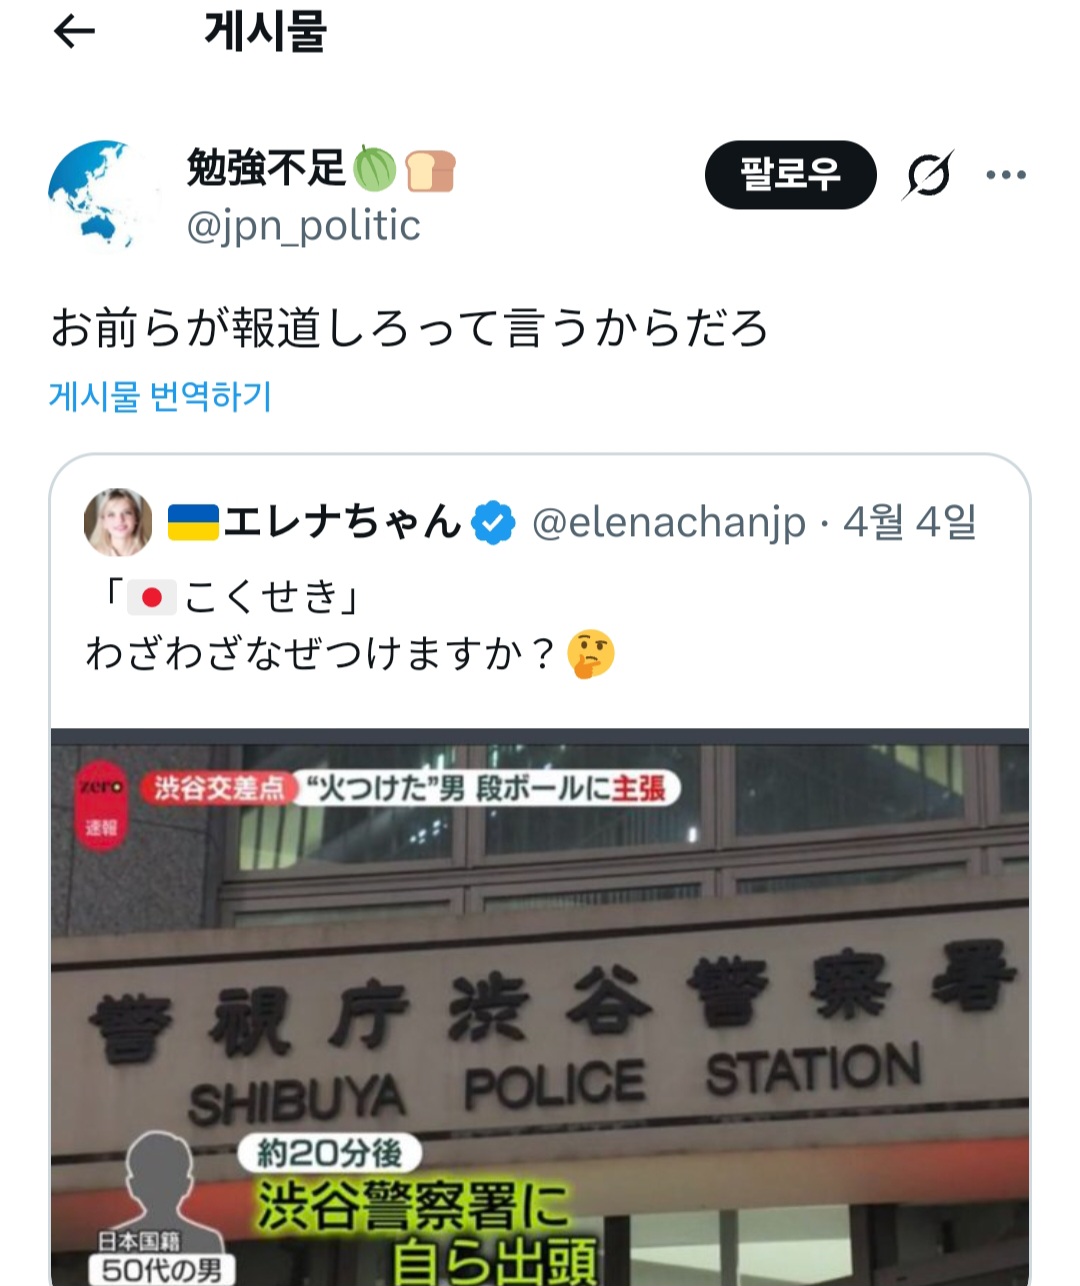This screenshot has height=1286, width=1080.
Task: Tap the 4월 4일 date on the quoted post
Action: click(909, 522)
